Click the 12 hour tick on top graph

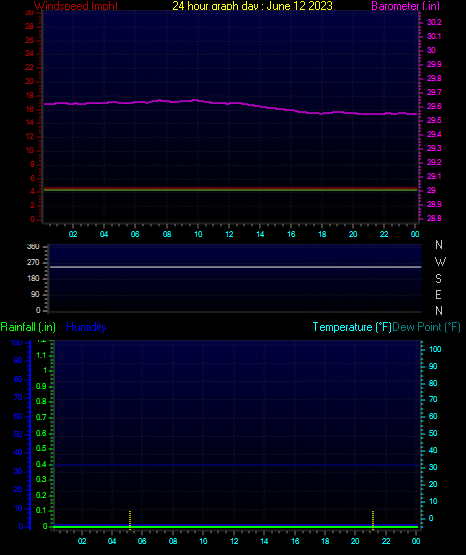coord(229,234)
